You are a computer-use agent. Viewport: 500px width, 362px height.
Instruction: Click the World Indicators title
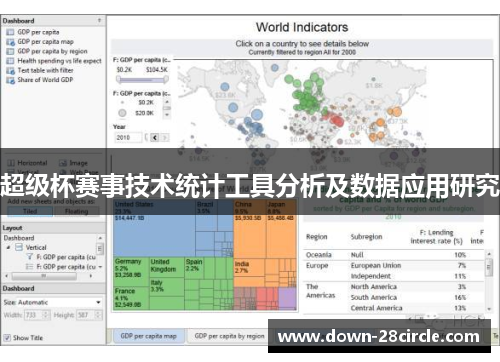(x=302, y=27)
